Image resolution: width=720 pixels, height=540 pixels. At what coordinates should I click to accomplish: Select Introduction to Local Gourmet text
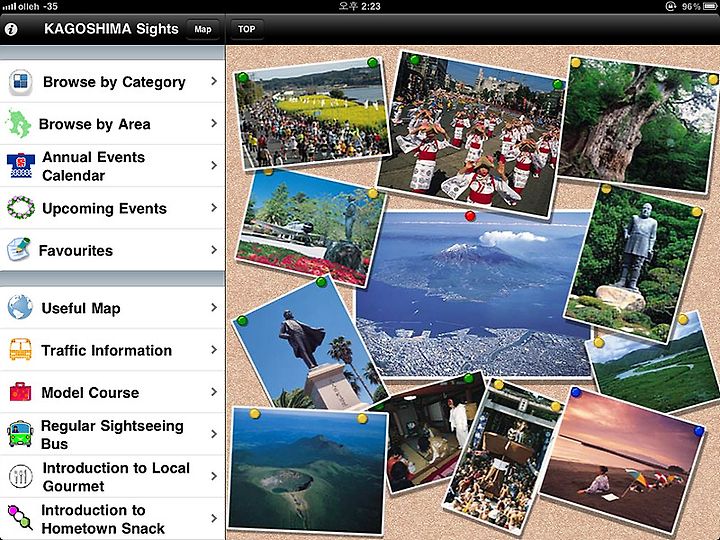pyautogui.click(x=116, y=477)
